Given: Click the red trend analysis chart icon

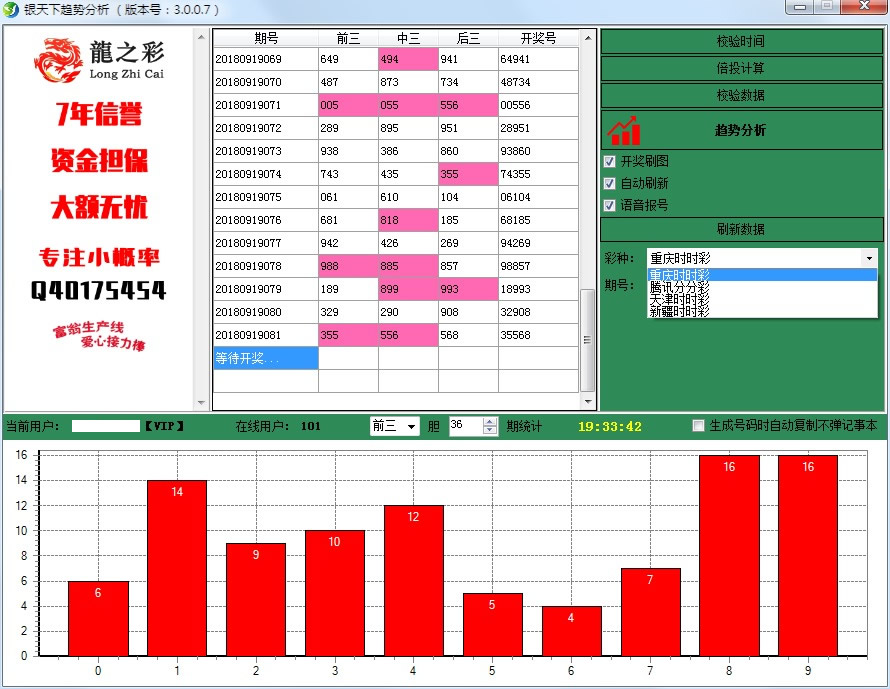Looking at the screenshot, I should 624,130.
